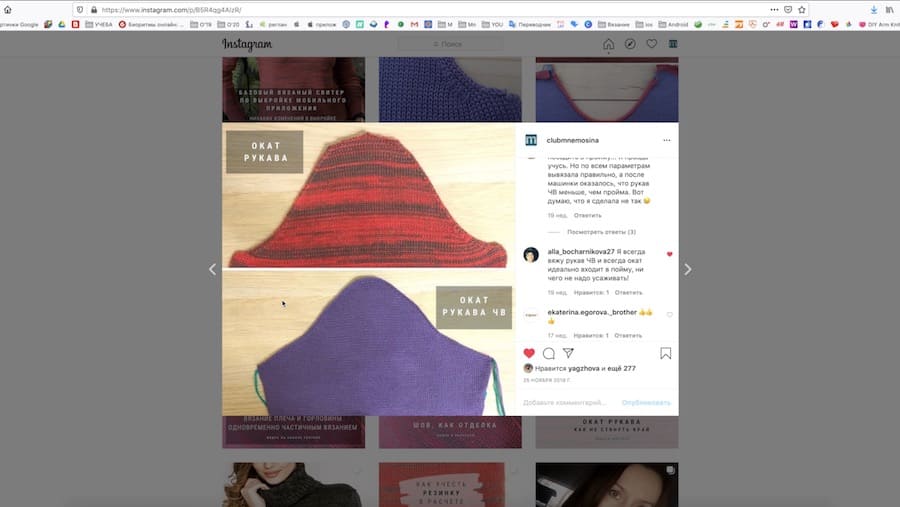Viewport: 900px width, 507px height.
Task: Open the 'Как учесть резинку' thumbnail
Action: (450, 485)
